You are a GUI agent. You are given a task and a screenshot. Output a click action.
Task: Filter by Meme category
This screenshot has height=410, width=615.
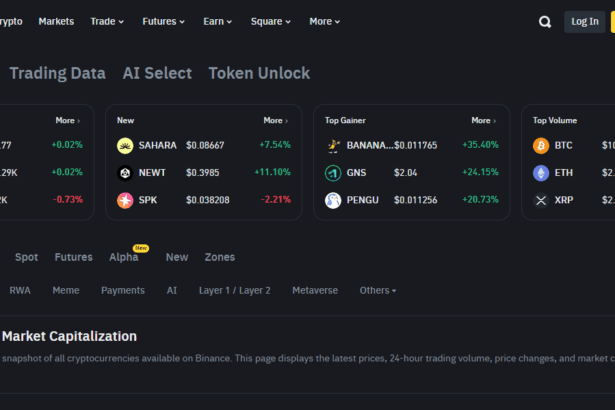(x=66, y=290)
